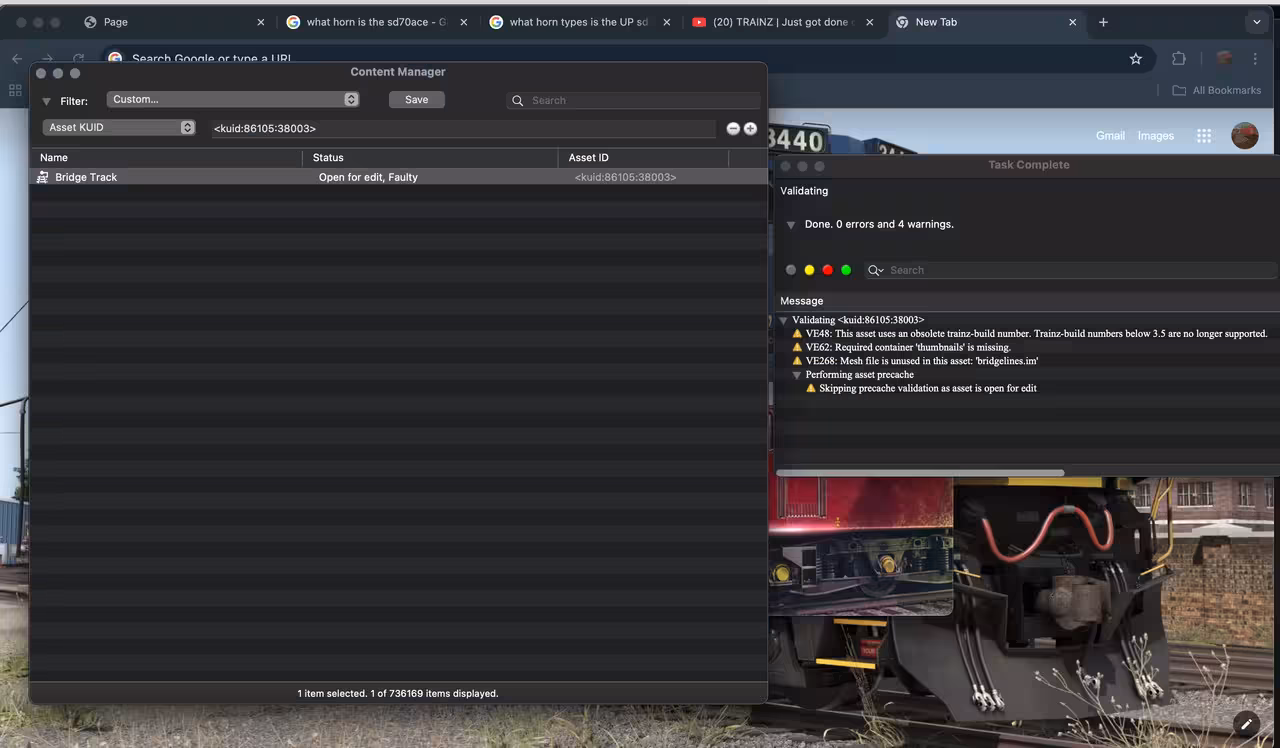The height and width of the screenshot is (748, 1280).
Task: Select the VE62 thumbnails missing warning
Action: (x=908, y=347)
